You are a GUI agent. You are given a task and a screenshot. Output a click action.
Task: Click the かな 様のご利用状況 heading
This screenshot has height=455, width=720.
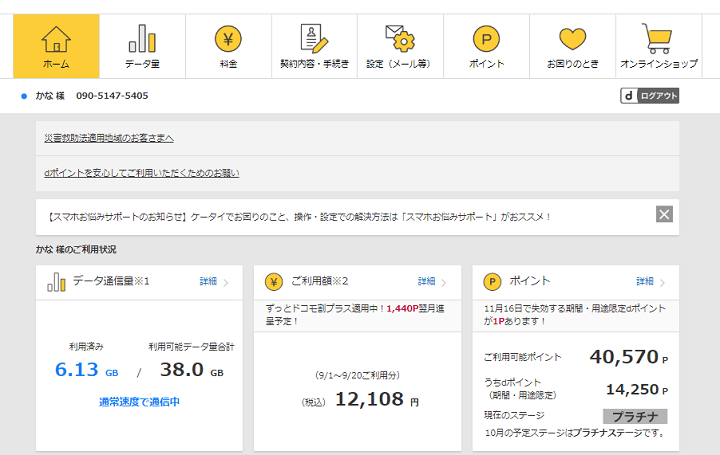click(76, 249)
